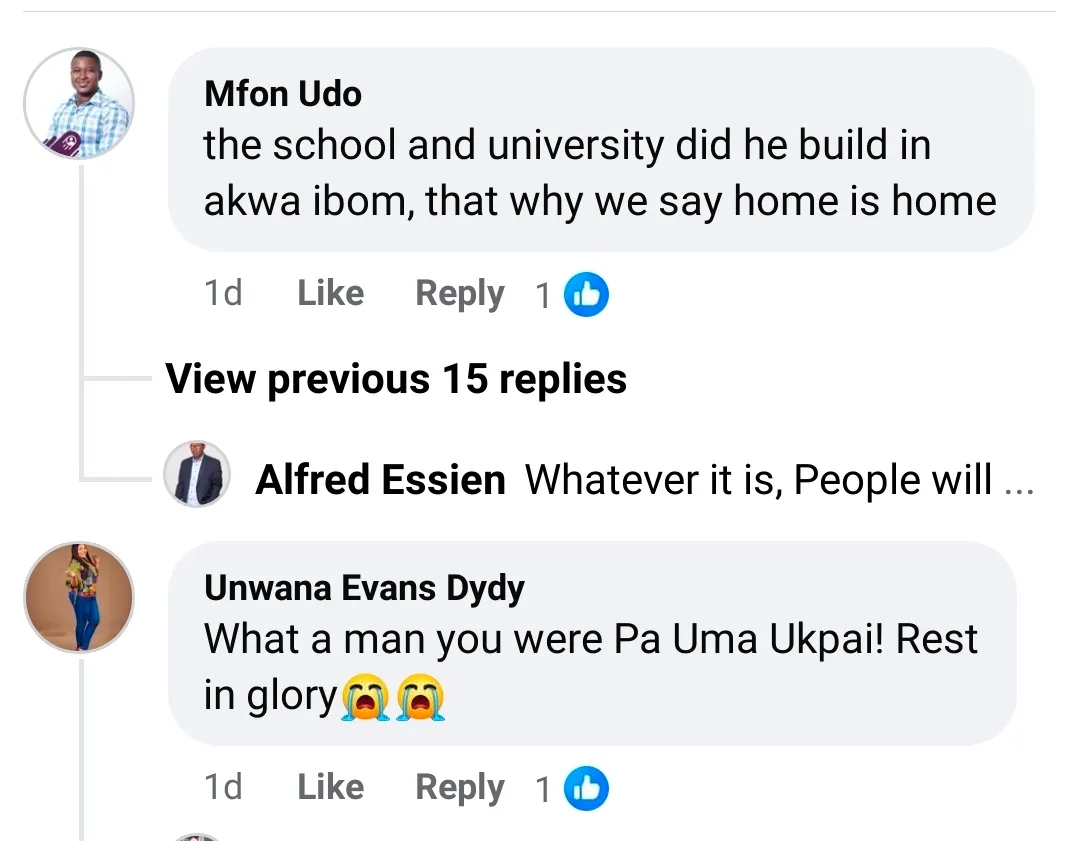
Task: Expand View previous 15 replies
Action: (396, 379)
